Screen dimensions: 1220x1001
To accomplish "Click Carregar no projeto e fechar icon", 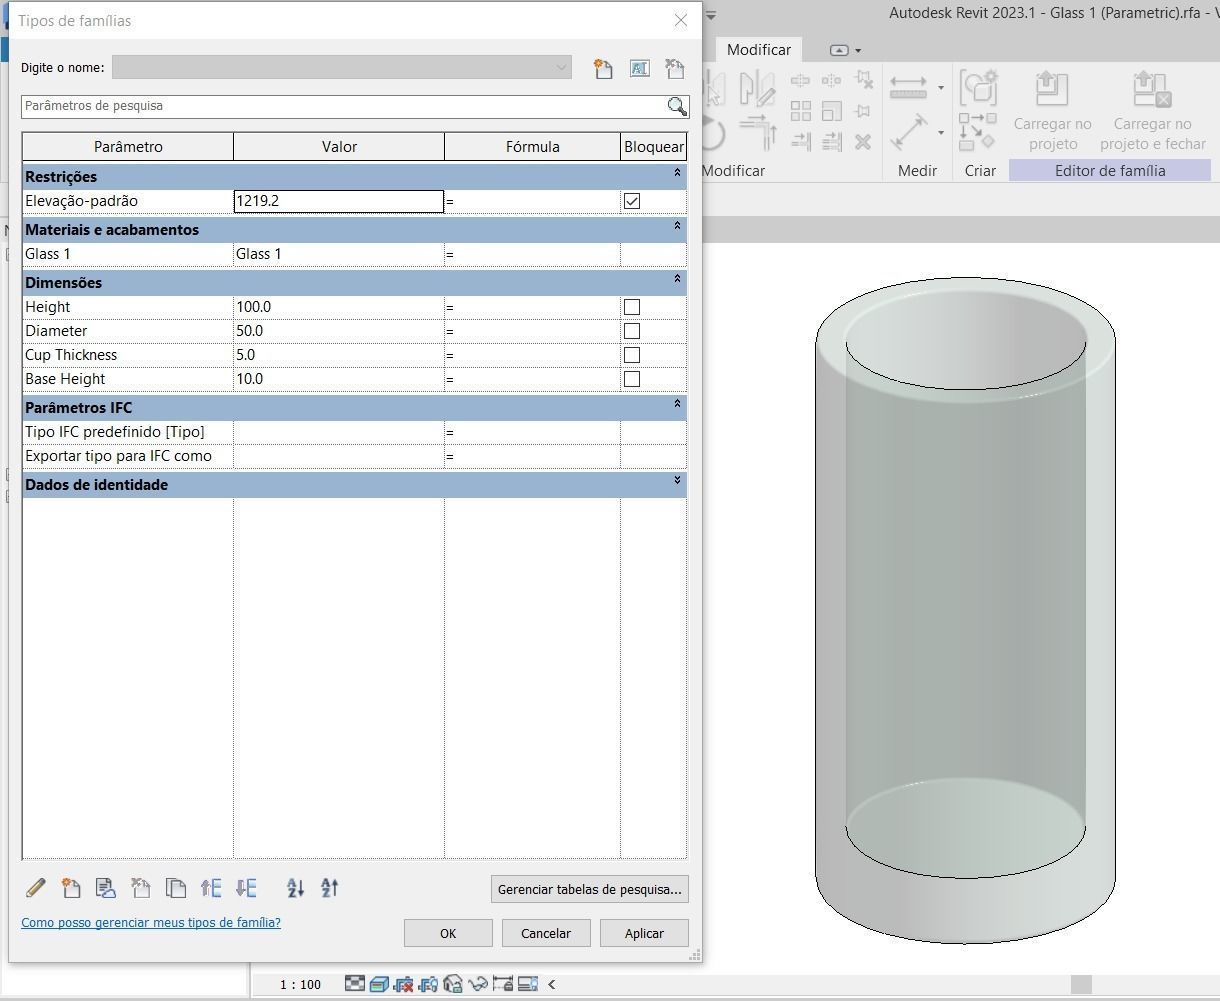I will pos(1152,90).
